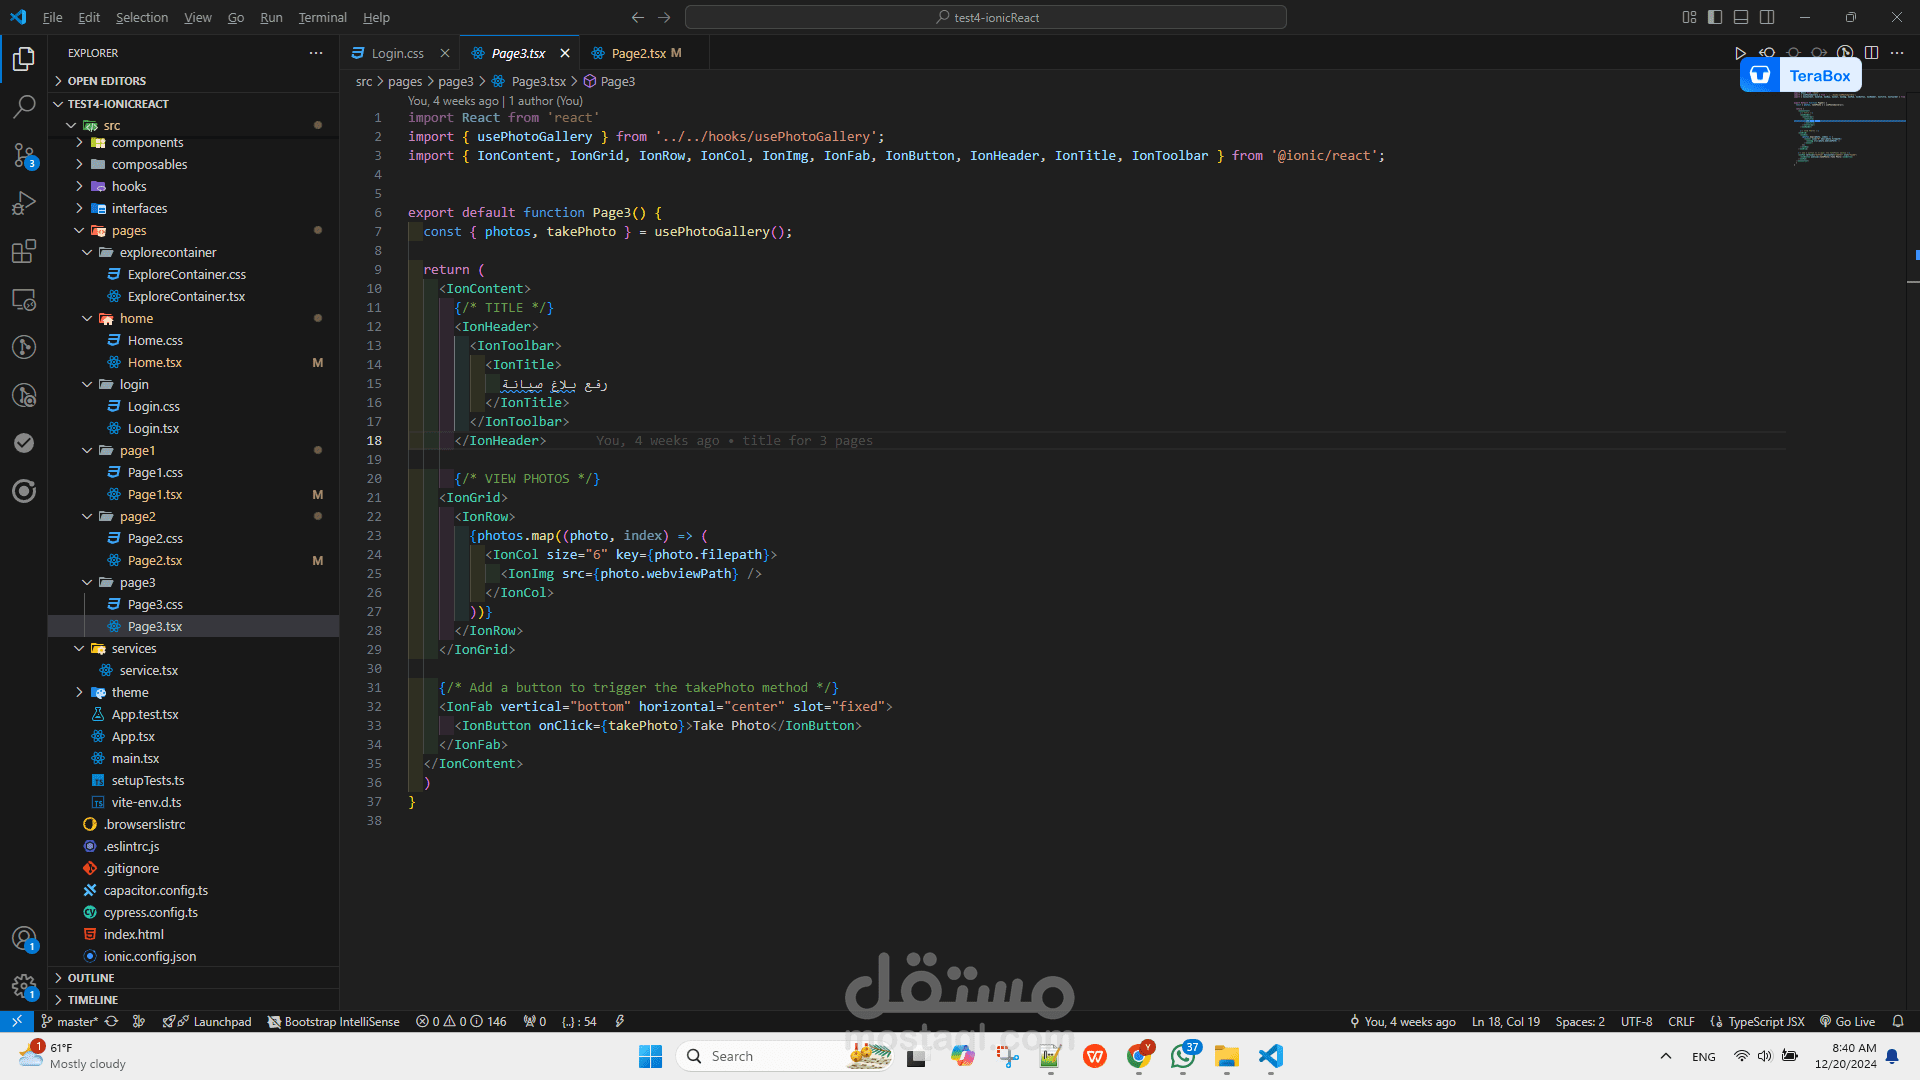This screenshot has height=1080, width=1920.
Task: Toggle Secondary Side Bar layout button
Action: [x=1767, y=17]
